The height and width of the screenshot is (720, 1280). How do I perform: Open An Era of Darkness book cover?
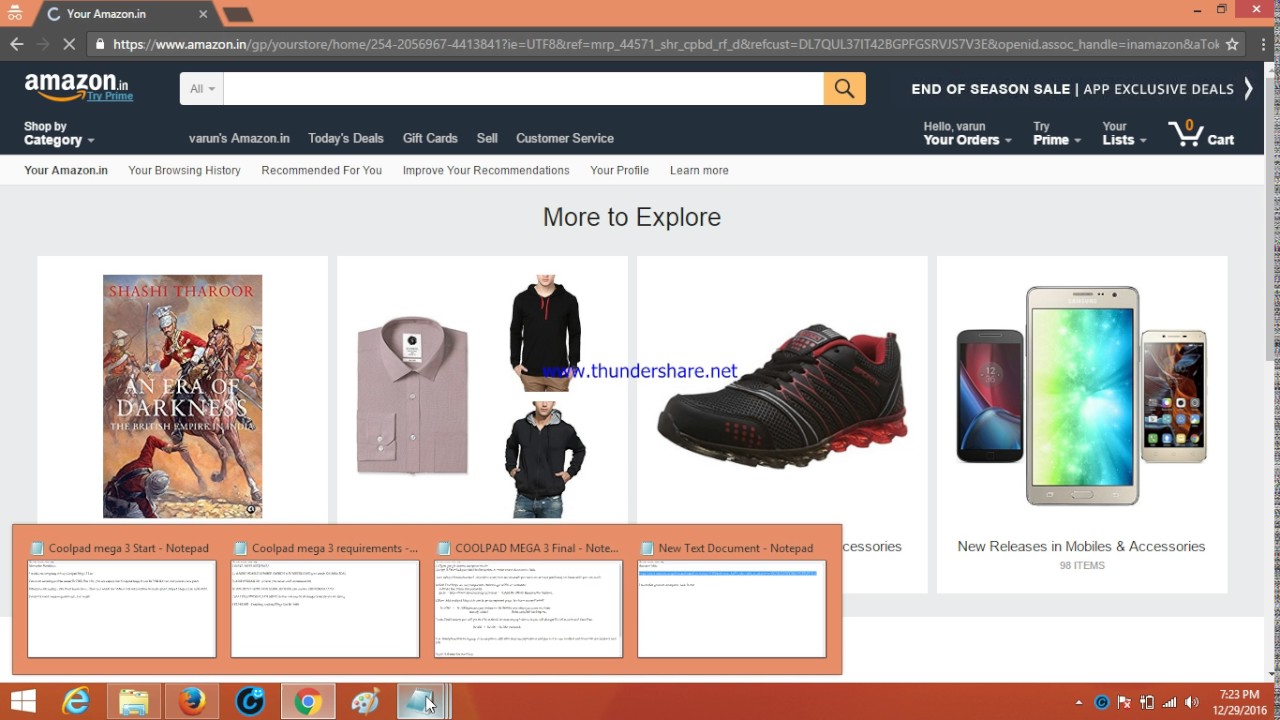182,396
